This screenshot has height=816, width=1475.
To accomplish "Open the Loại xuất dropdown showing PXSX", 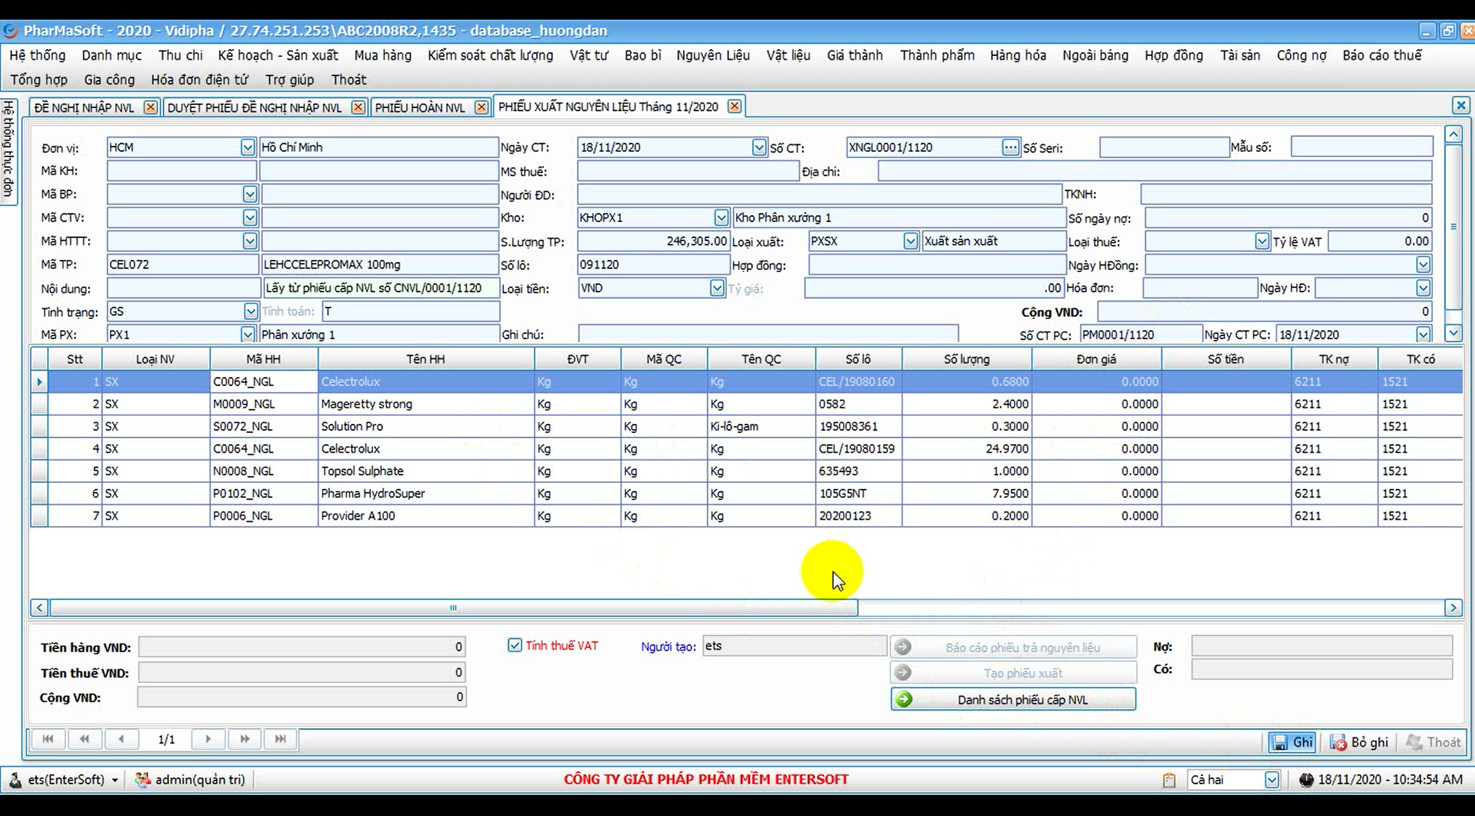I will click(910, 240).
